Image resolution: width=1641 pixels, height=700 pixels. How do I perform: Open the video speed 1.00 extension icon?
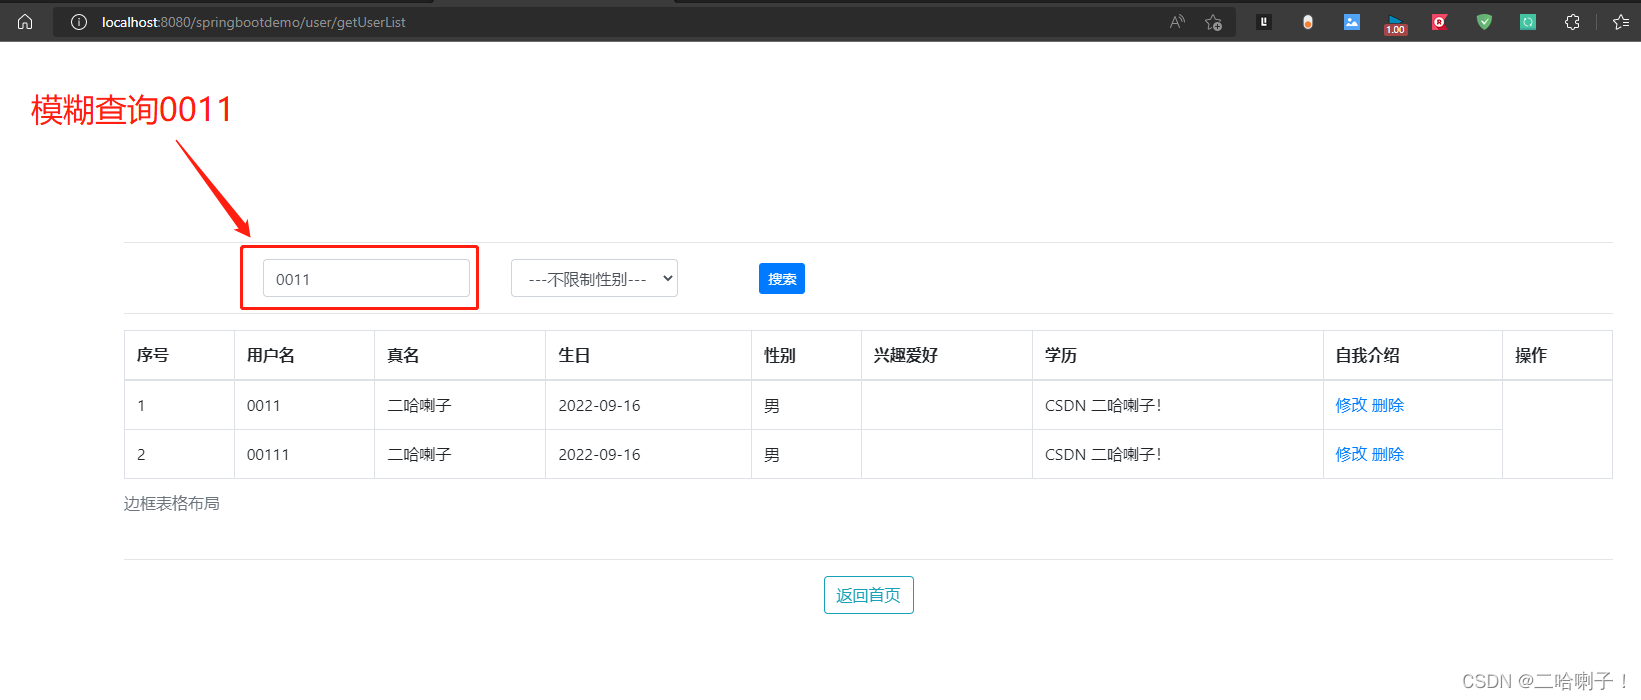[1395, 24]
